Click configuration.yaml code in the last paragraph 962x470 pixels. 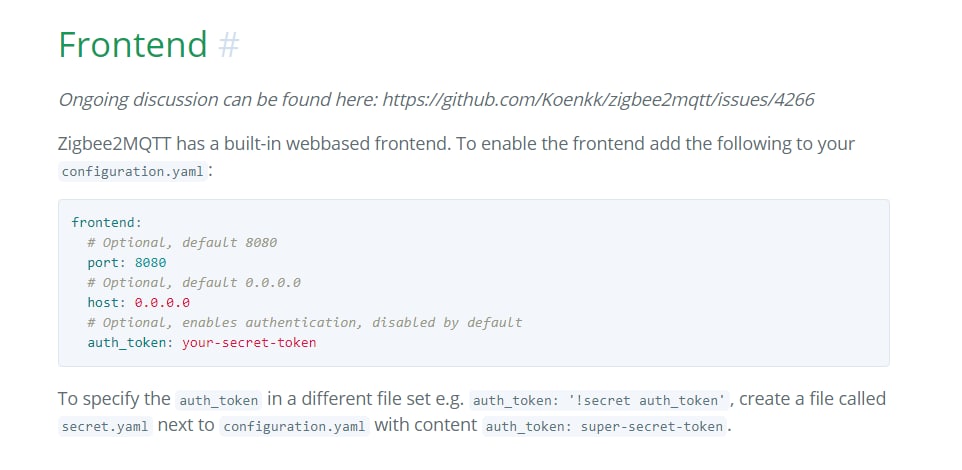pyautogui.click(x=294, y=426)
